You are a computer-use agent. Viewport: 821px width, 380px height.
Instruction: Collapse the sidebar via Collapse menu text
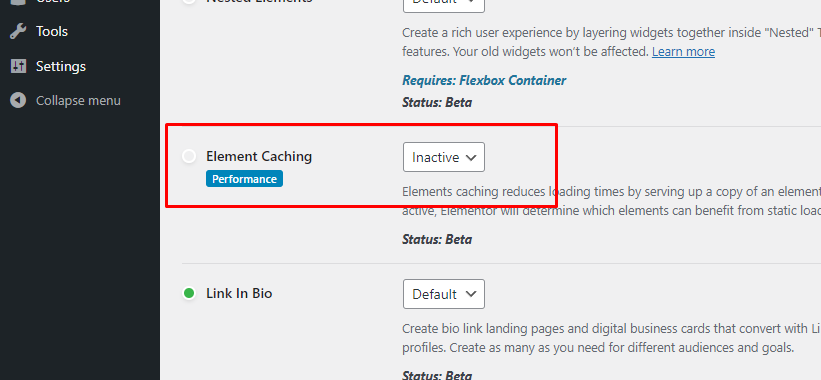click(x=78, y=100)
